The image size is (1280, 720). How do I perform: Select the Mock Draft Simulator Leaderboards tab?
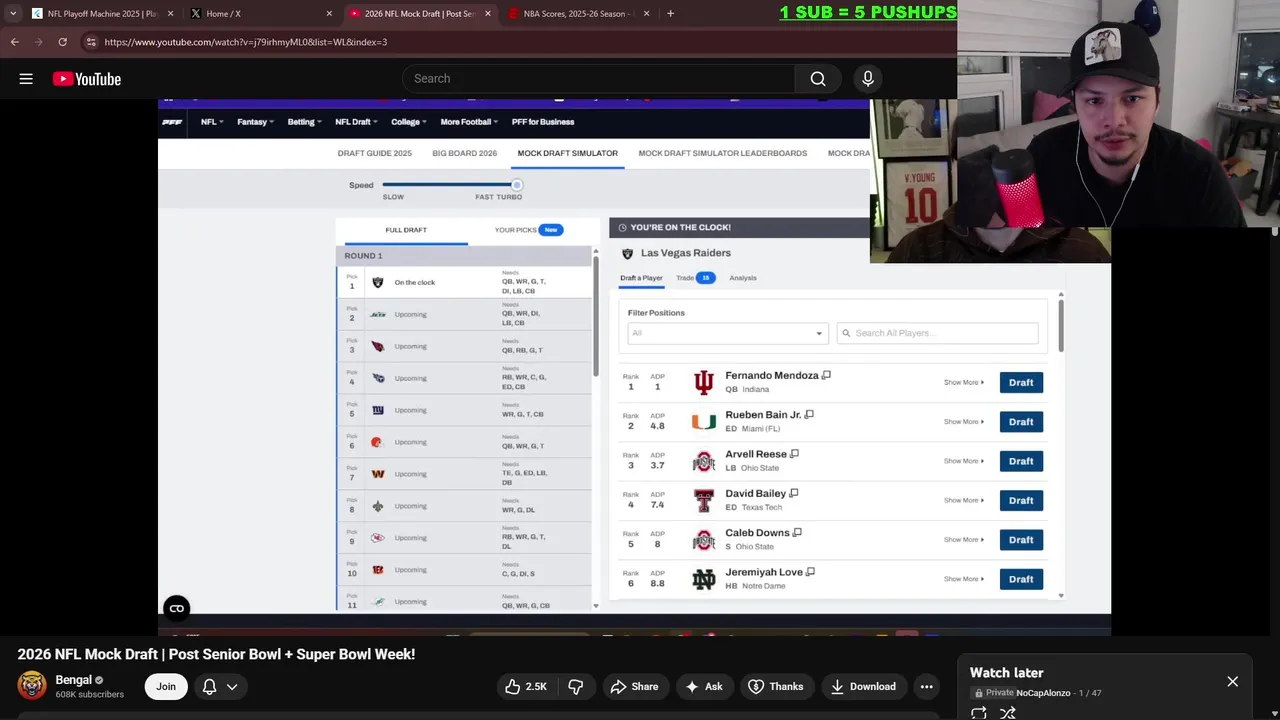722,153
